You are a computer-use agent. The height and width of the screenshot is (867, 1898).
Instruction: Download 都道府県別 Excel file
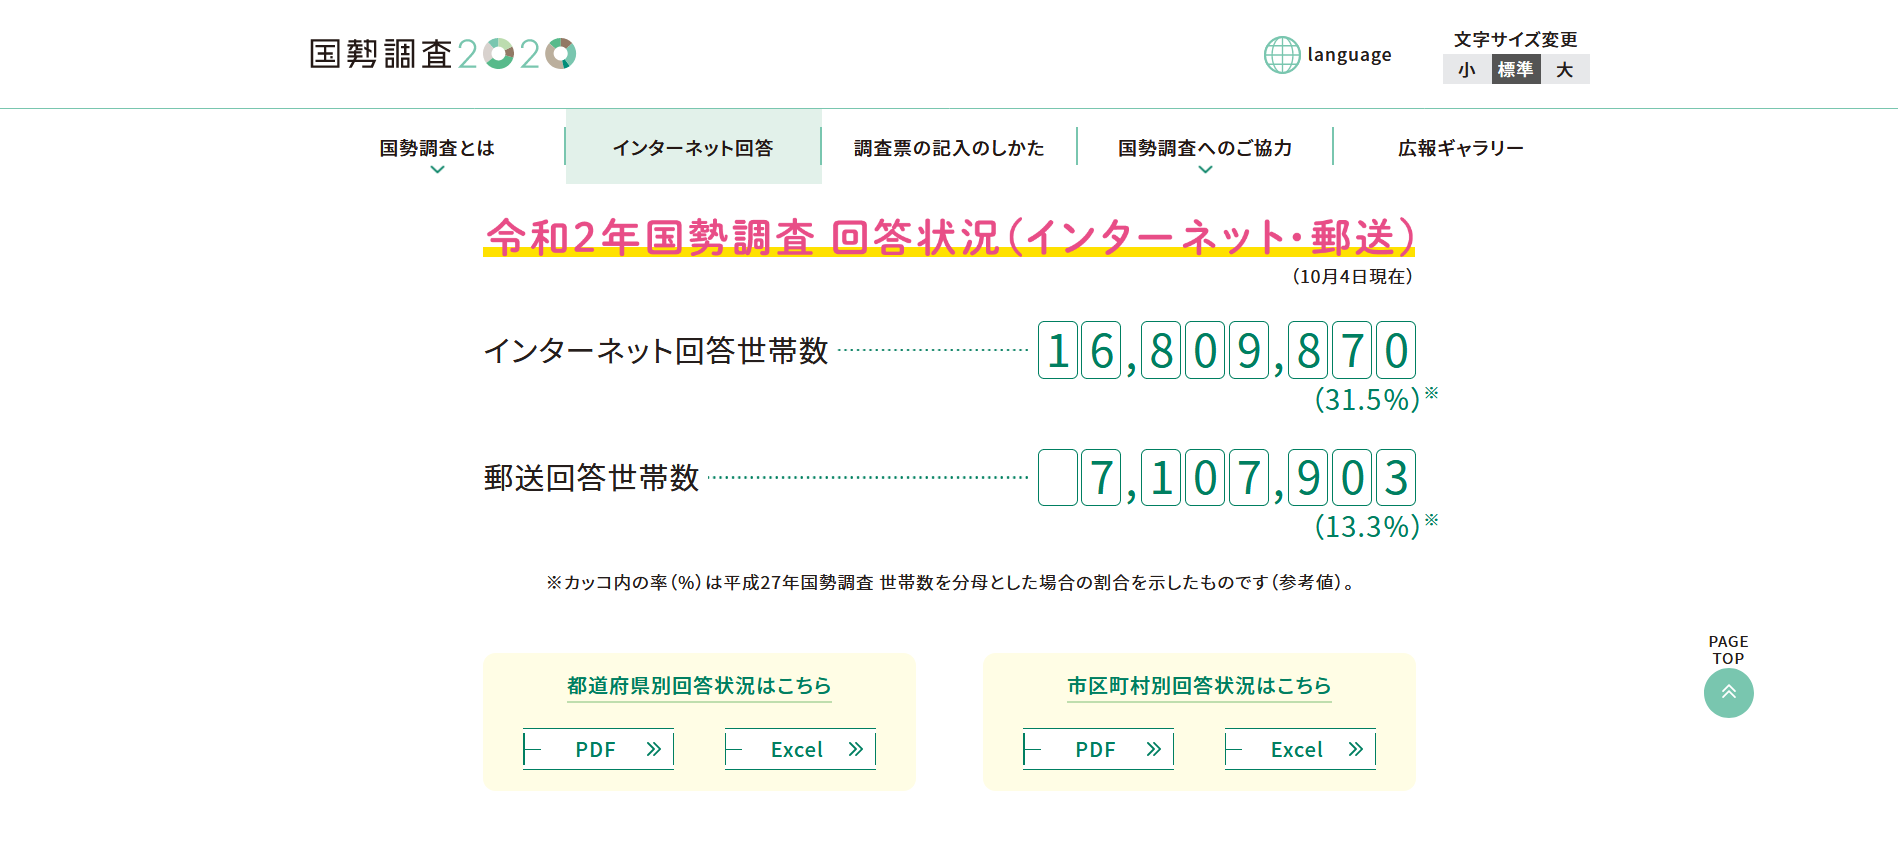point(800,749)
